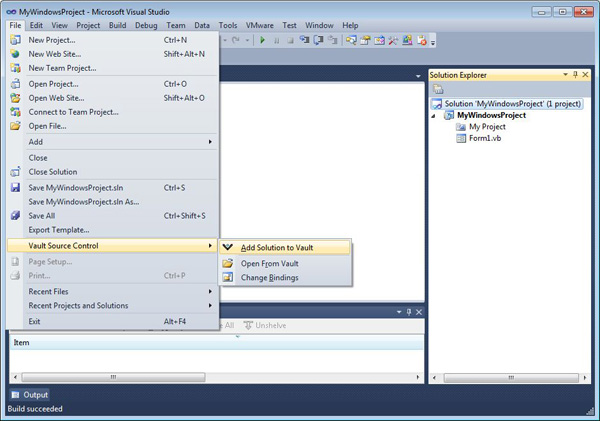
Task: Choose Change Bindings from submenu
Action: 268,277
